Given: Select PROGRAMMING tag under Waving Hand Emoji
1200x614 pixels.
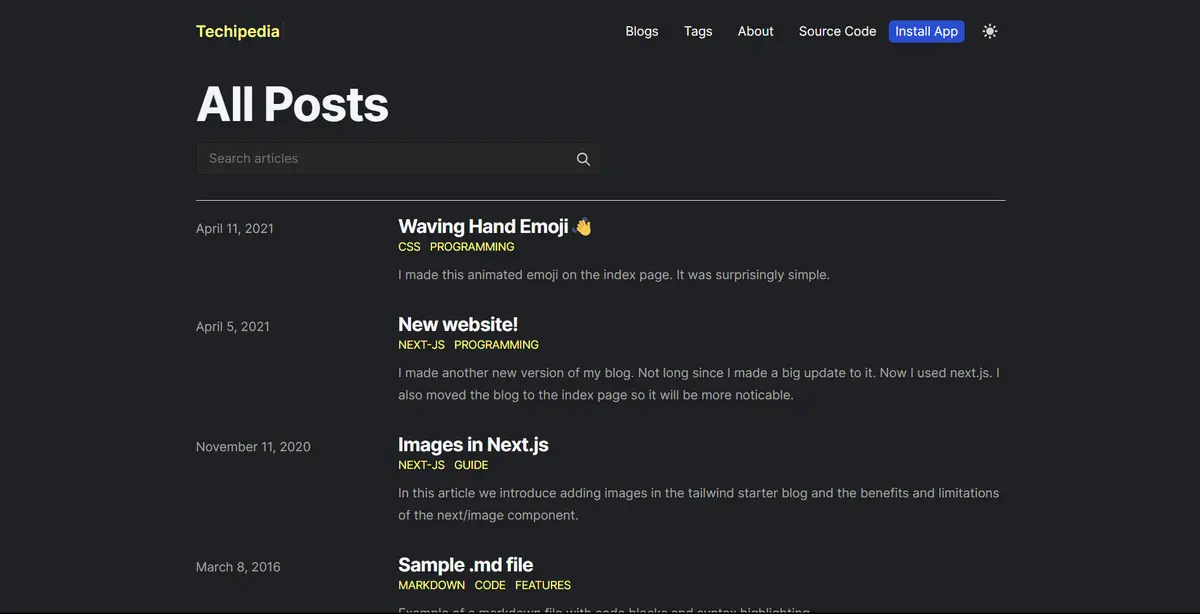Looking at the screenshot, I should [472, 247].
